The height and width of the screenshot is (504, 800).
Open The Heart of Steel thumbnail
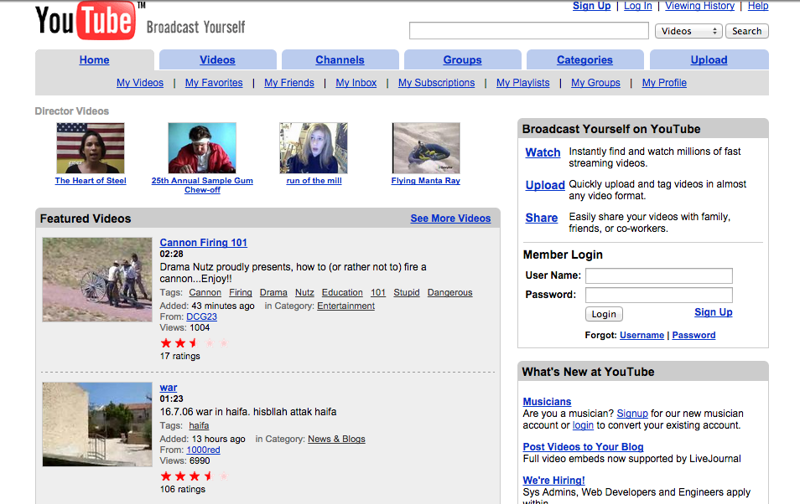pyautogui.click(x=90, y=148)
